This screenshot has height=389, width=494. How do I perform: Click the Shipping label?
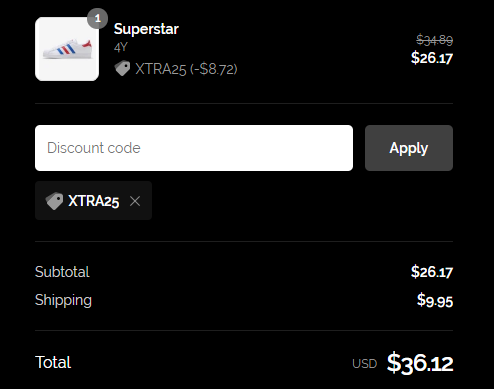(63, 300)
